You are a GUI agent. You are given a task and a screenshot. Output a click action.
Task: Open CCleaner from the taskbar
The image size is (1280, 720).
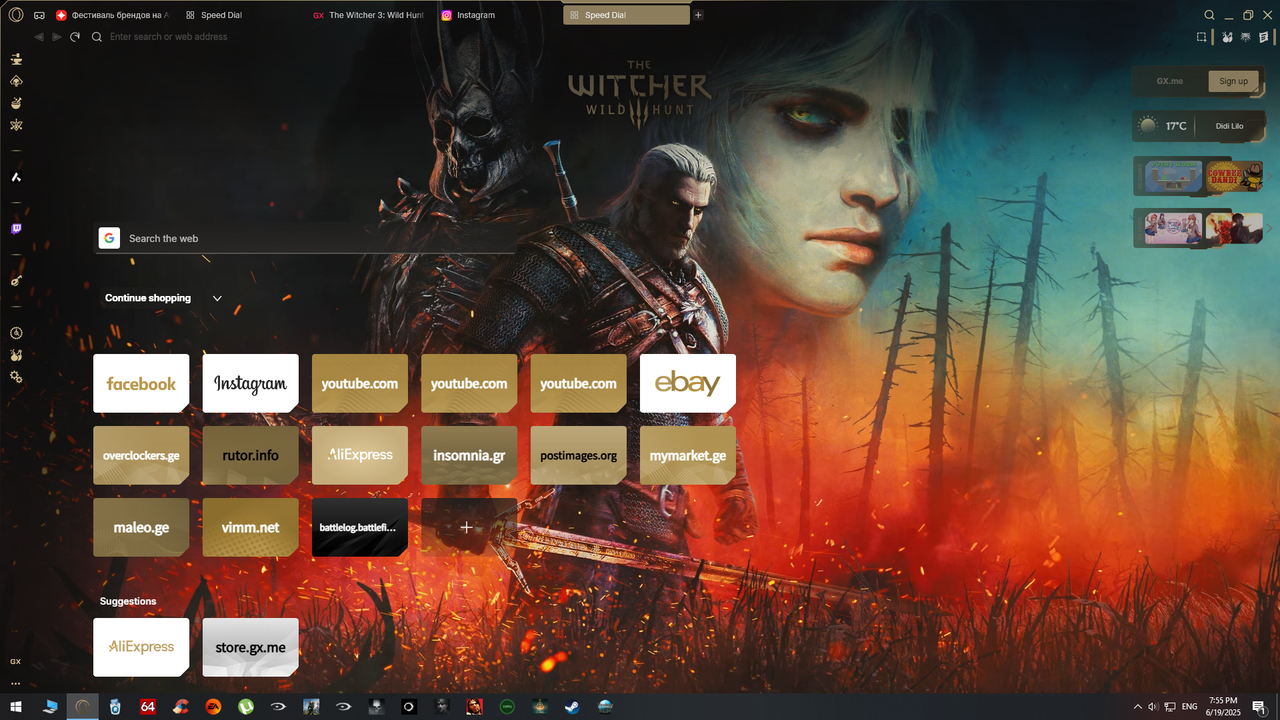[180, 707]
